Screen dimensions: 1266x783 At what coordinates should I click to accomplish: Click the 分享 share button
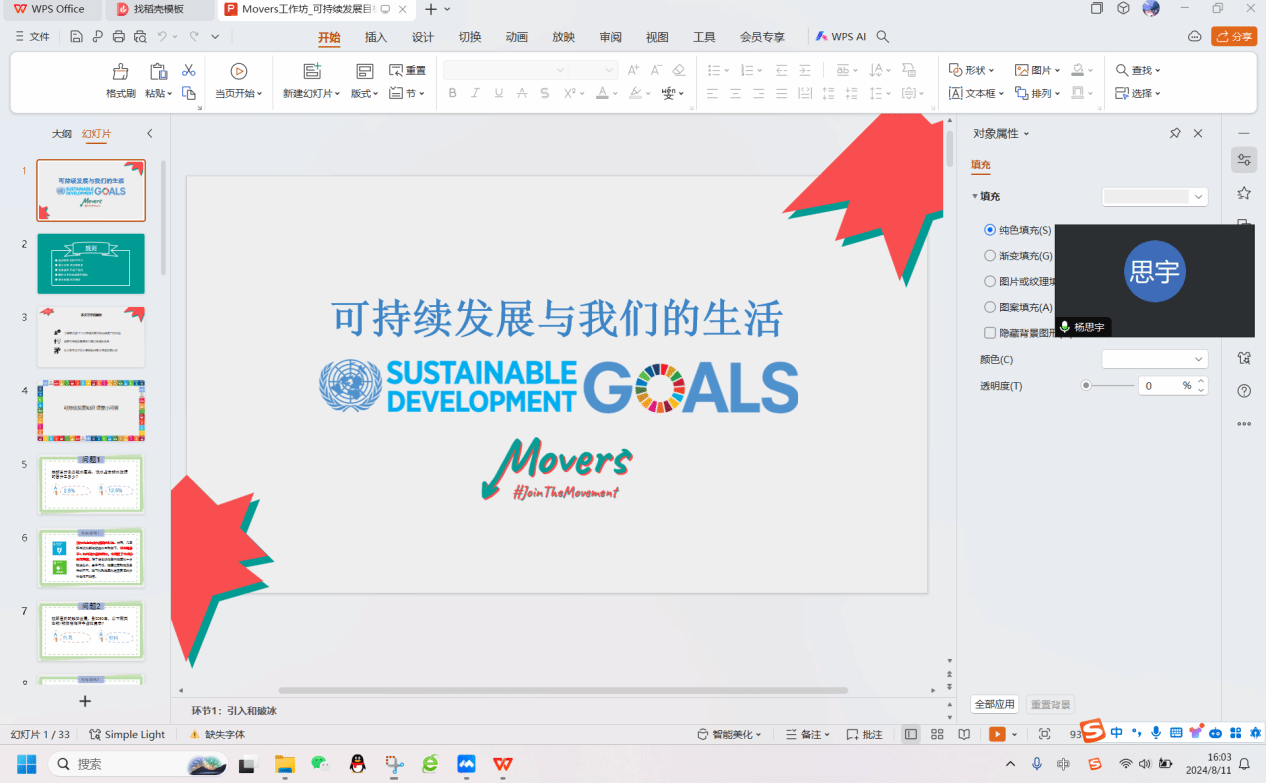[1234, 37]
